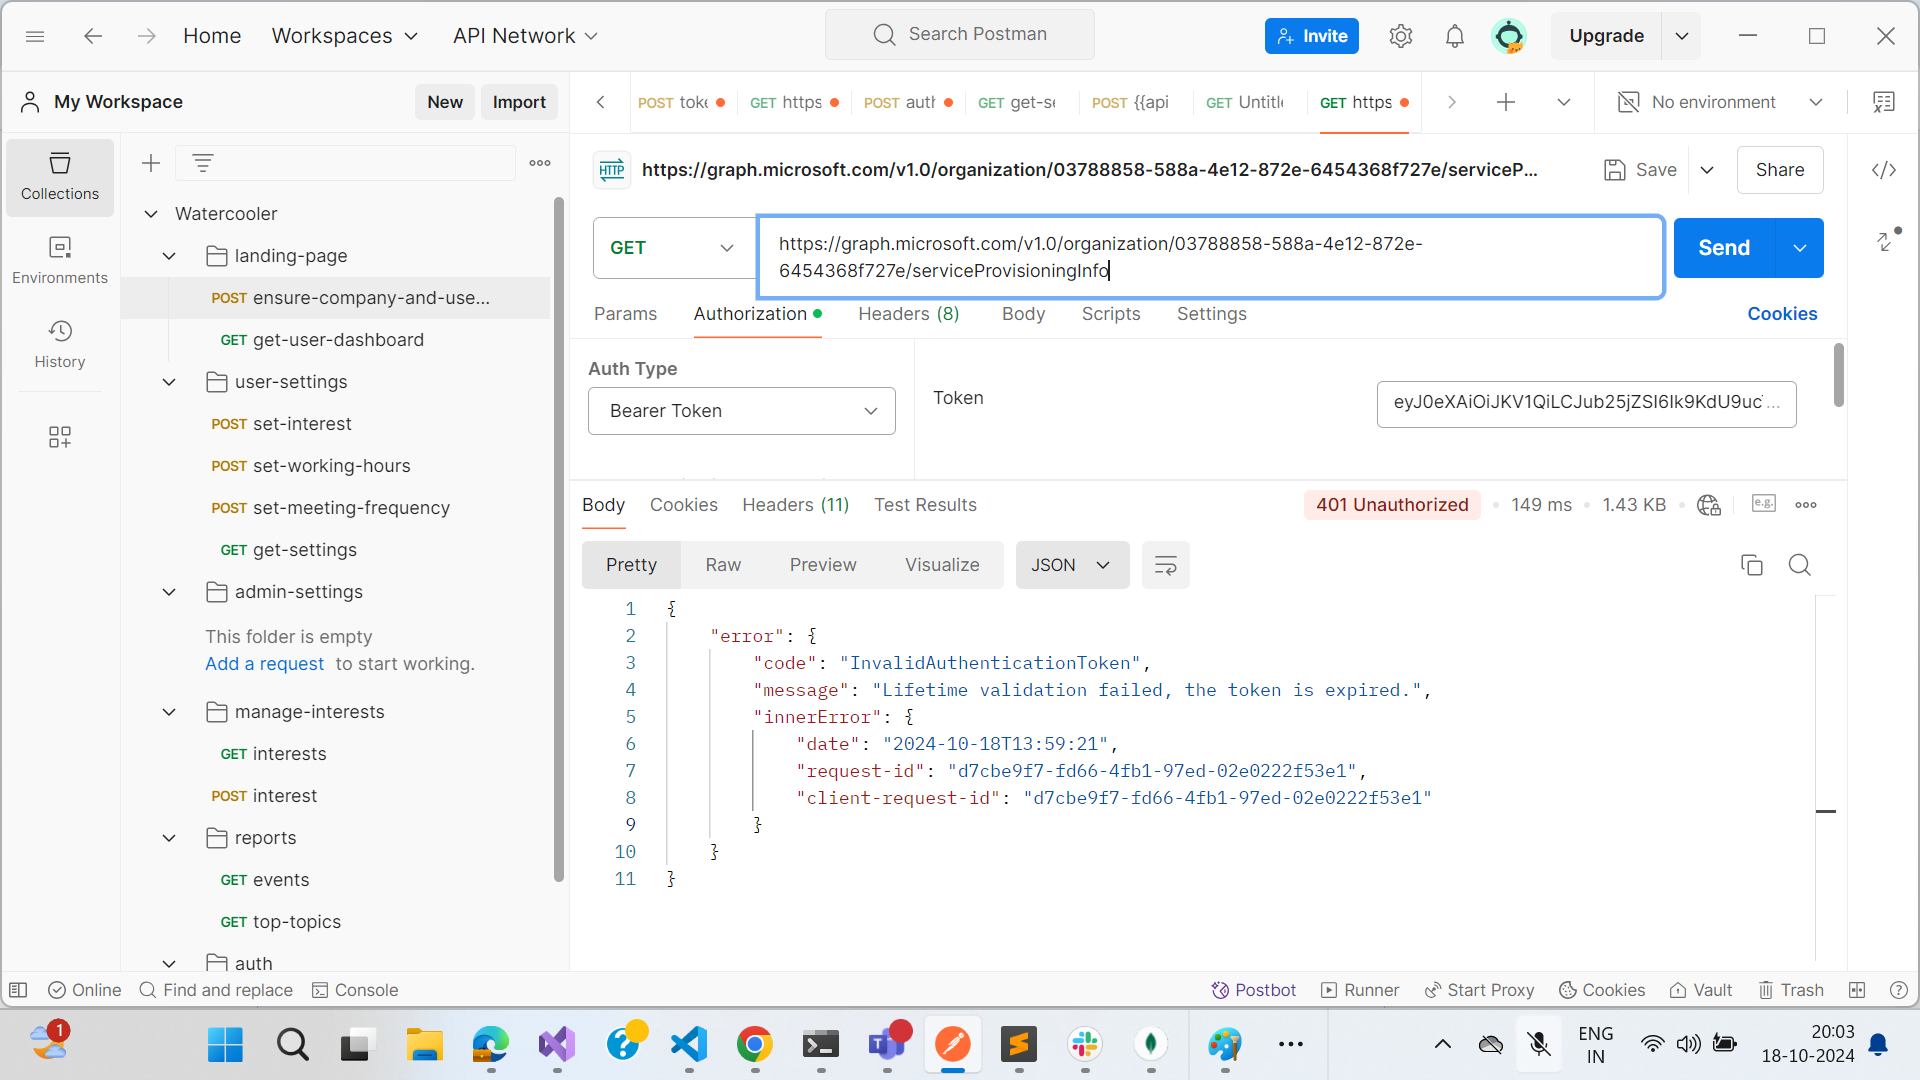Screen dimensions: 1920x1080
Task: Switch to response Test Results tab
Action: tap(925, 505)
